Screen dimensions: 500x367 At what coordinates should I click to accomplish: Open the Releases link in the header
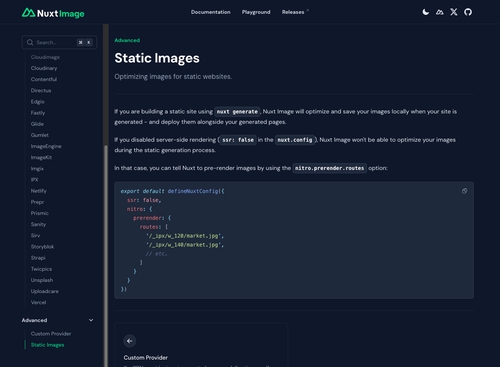[293, 12]
